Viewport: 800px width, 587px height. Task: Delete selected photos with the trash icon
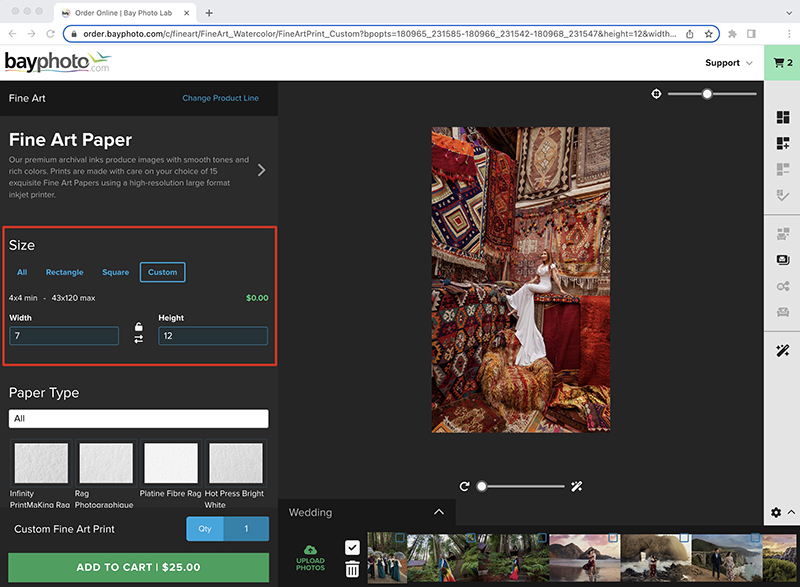click(x=352, y=569)
